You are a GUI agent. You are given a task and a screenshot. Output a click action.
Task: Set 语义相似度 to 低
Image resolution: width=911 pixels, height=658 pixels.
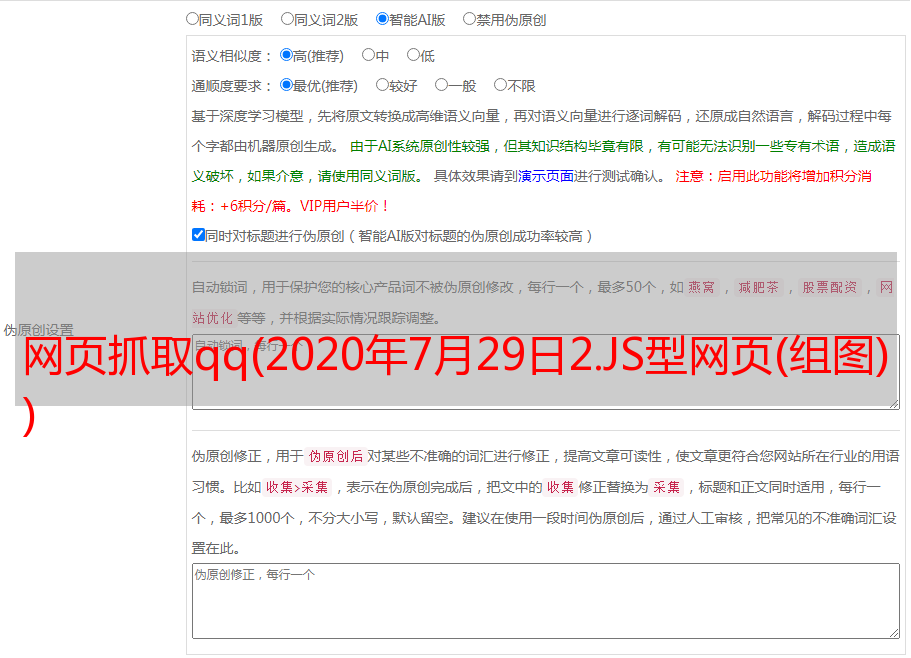click(x=413, y=55)
